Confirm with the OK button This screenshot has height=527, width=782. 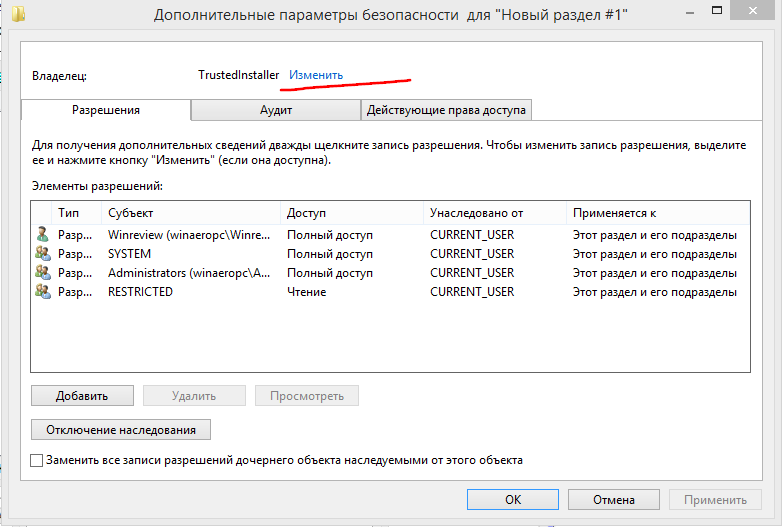tap(513, 500)
